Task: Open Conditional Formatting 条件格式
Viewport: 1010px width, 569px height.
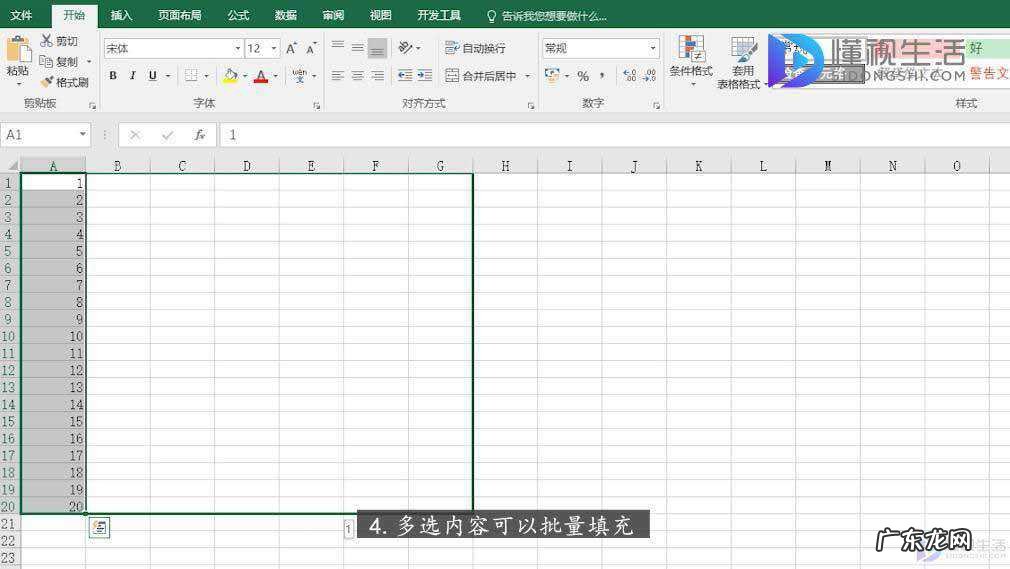Action: point(691,61)
